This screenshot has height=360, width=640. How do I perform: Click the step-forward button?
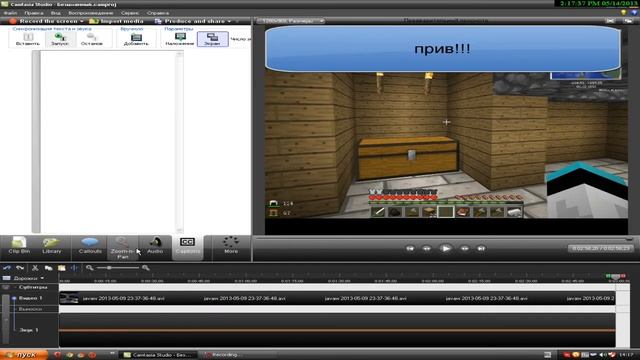(x=464, y=248)
